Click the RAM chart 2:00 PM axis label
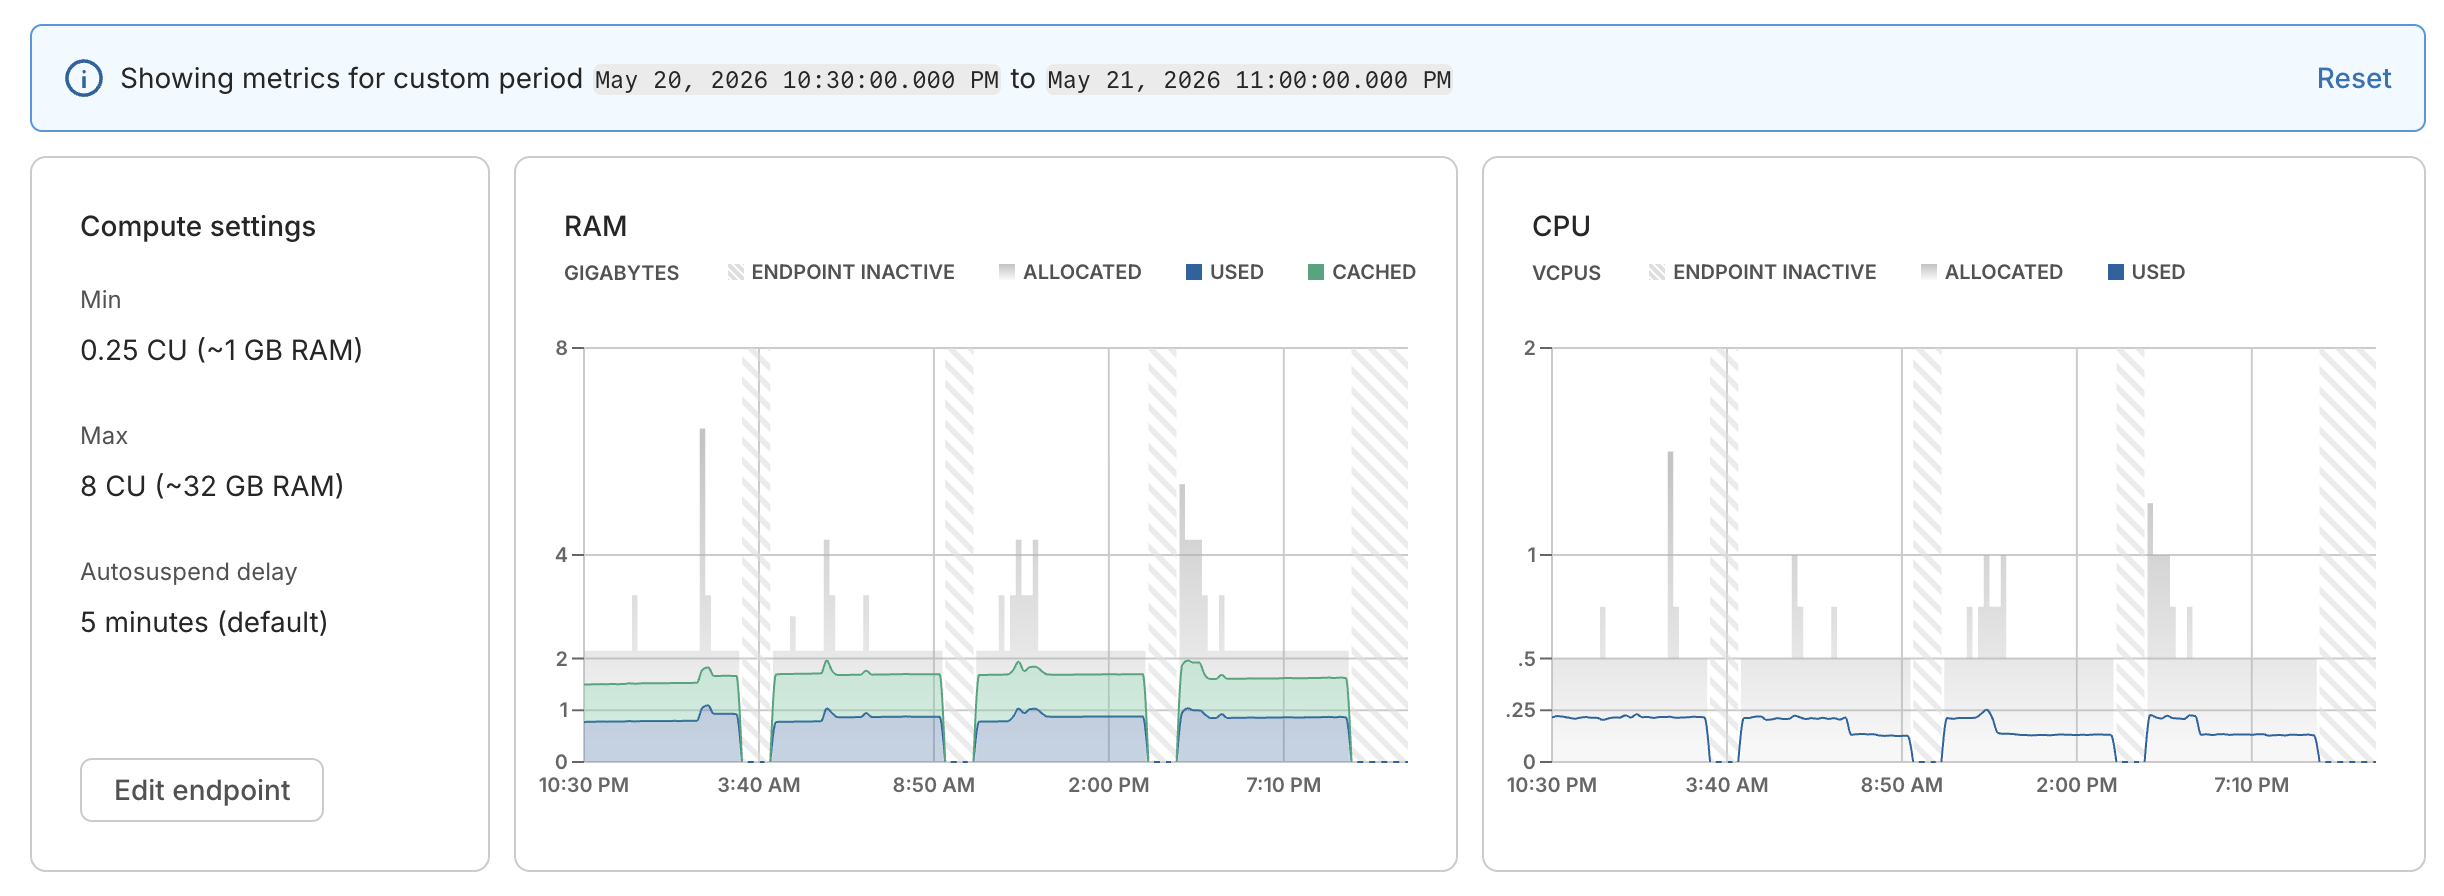 click(x=1109, y=785)
